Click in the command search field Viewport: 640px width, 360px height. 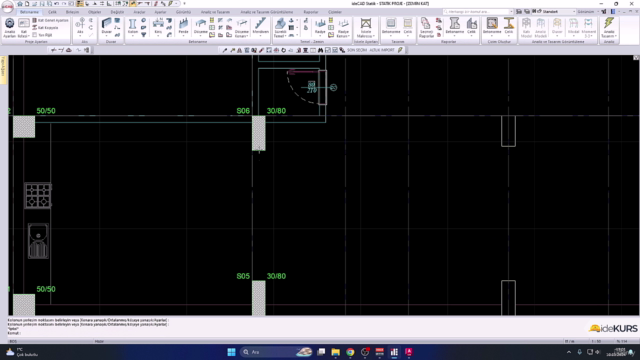pos(478,11)
